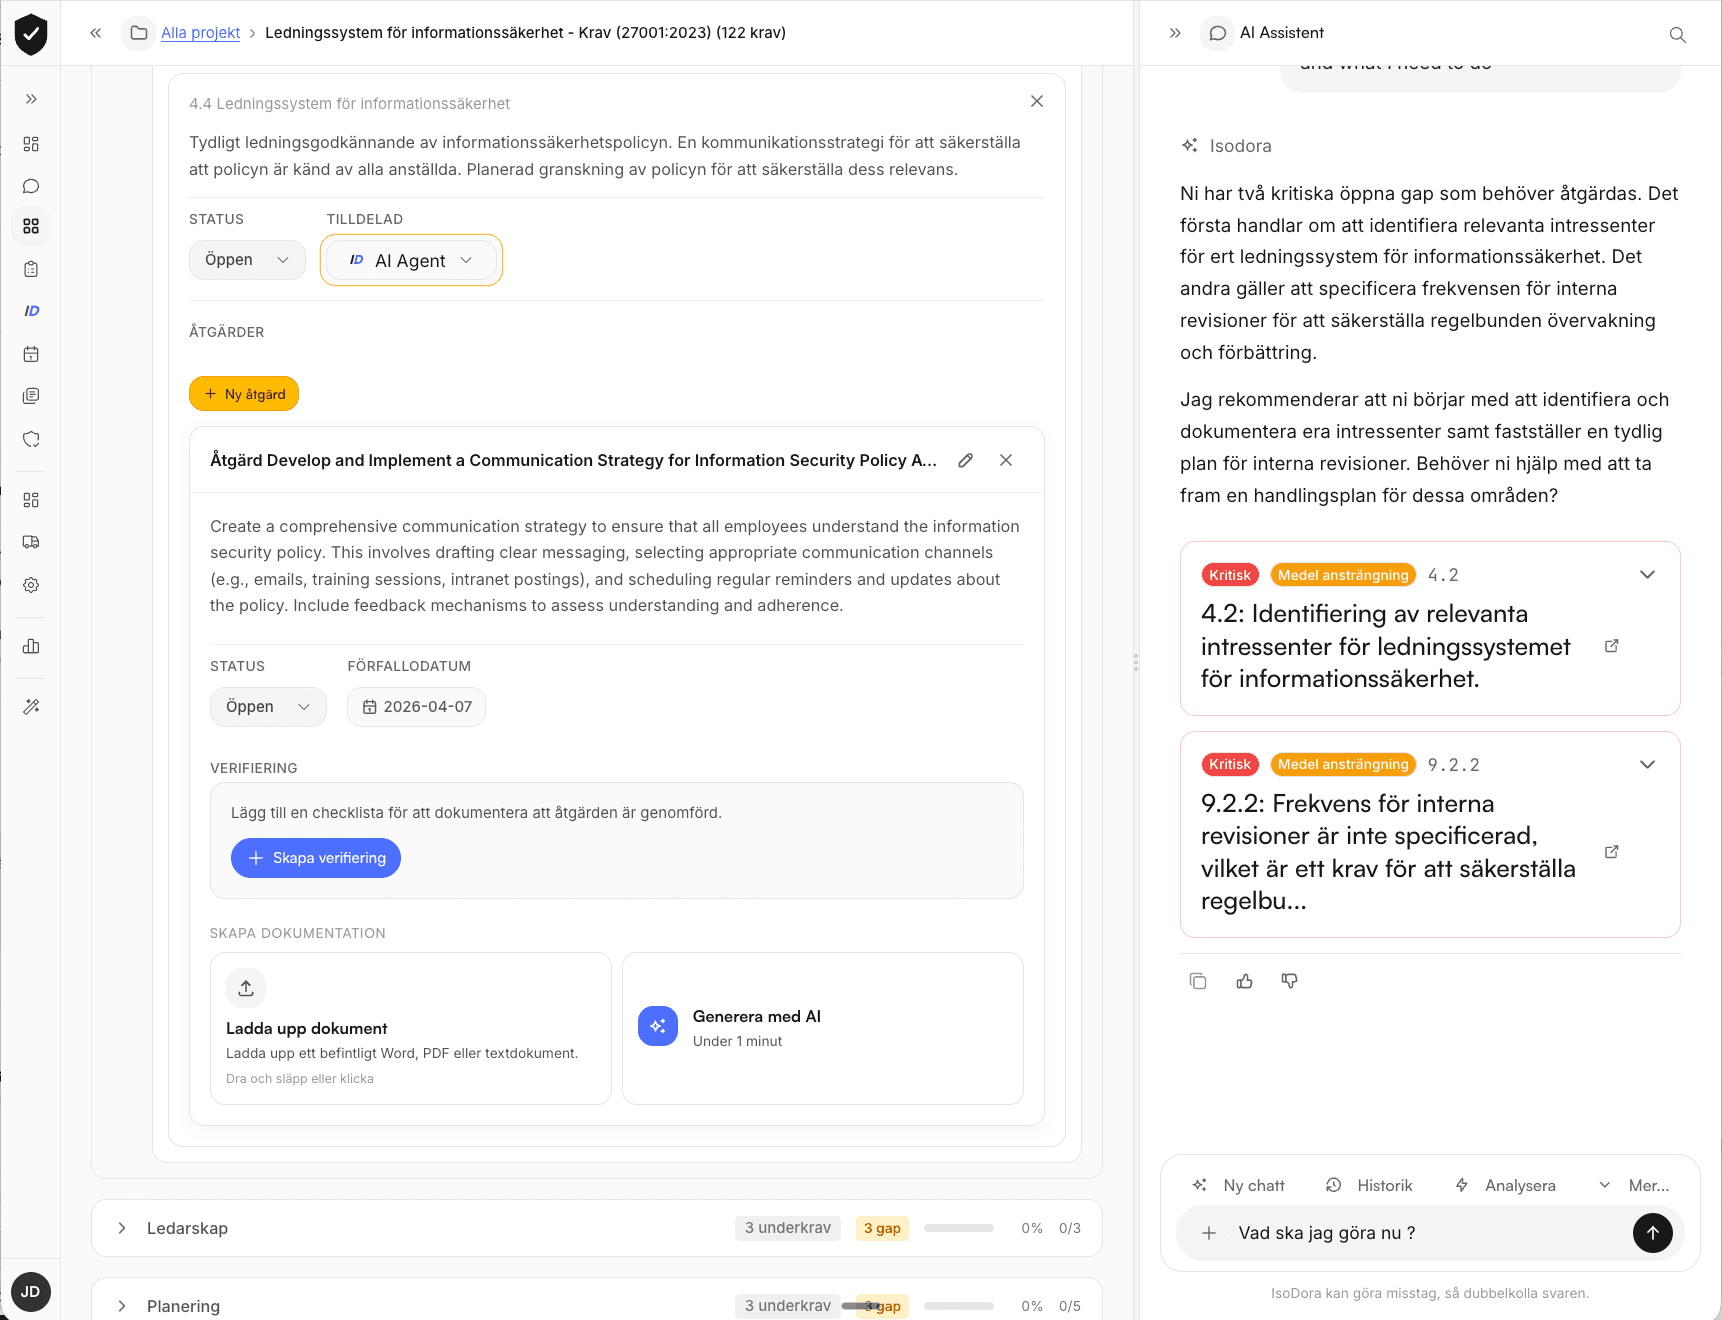Open the chat bubble icon in sidebar
This screenshot has height=1320, width=1722.
point(31,185)
